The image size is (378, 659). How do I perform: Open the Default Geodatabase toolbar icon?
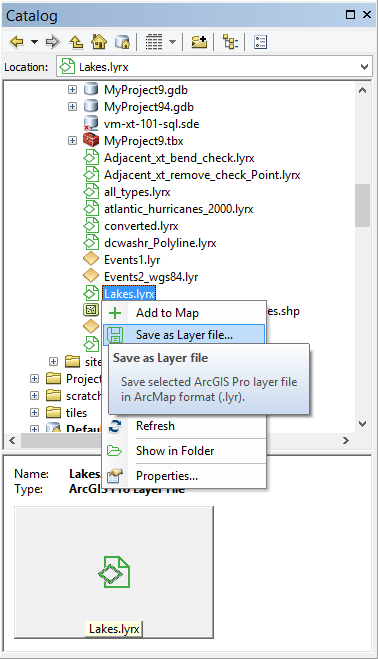[x=123, y=42]
